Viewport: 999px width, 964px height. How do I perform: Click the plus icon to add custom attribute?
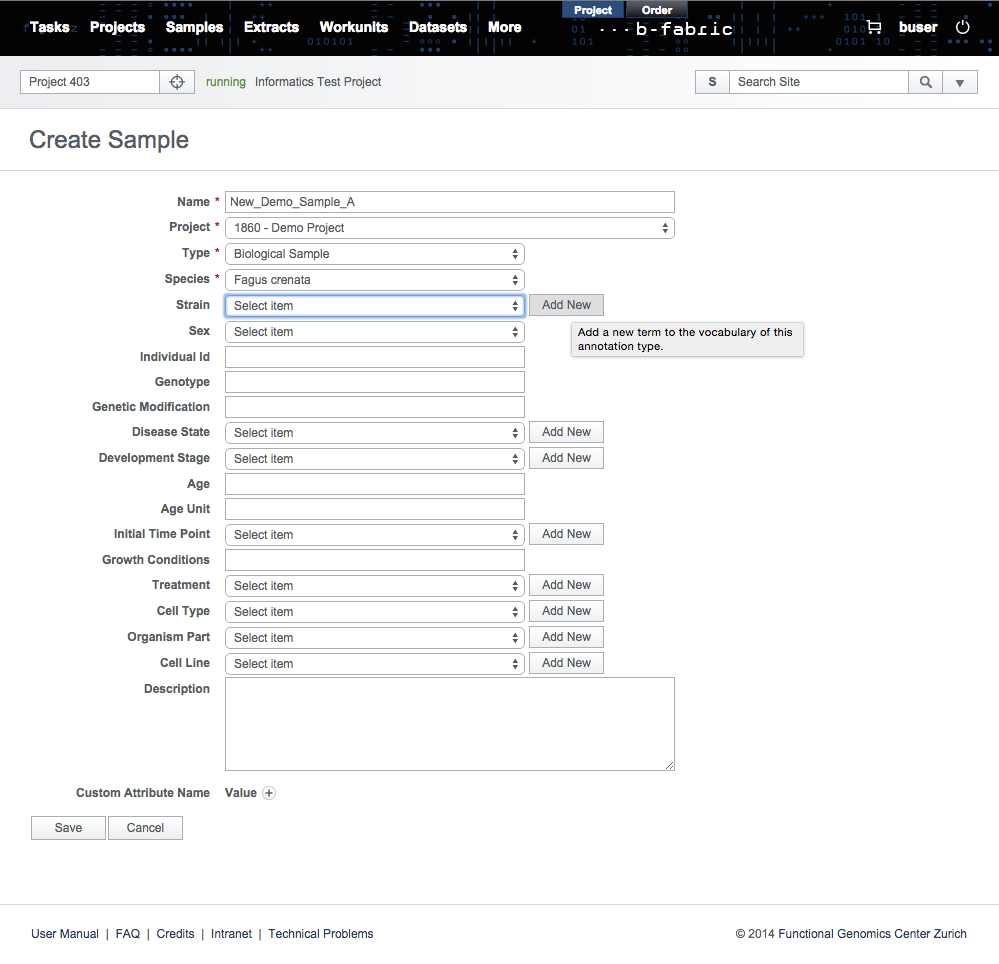[269, 793]
